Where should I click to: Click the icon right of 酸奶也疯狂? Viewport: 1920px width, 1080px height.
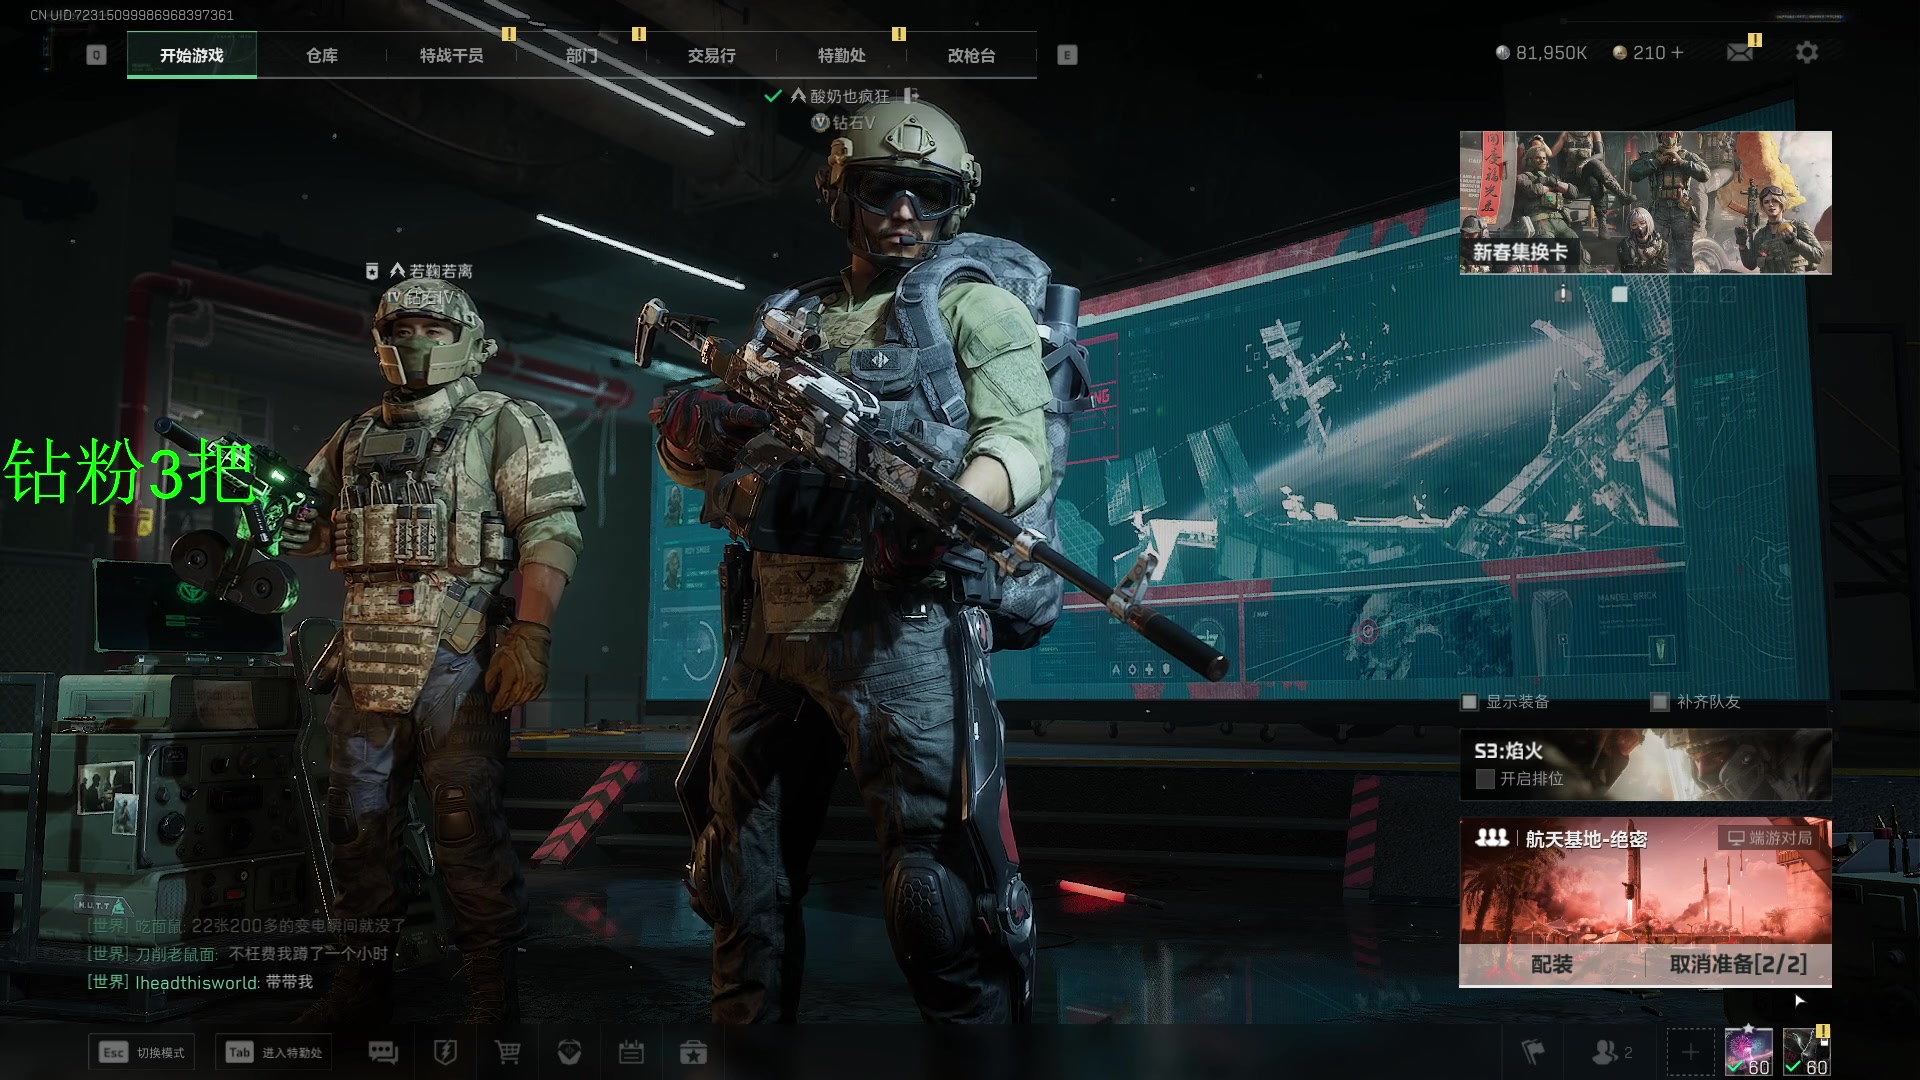[910, 96]
